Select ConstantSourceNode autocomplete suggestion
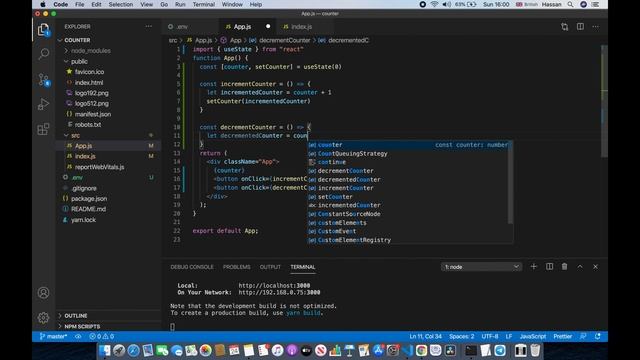The width and height of the screenshot is (640, 360). [408, 214]
